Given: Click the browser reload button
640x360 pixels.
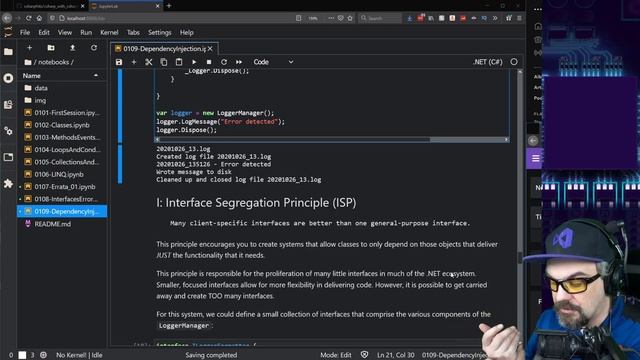Looking at the screenshot, I should (28, 18).
